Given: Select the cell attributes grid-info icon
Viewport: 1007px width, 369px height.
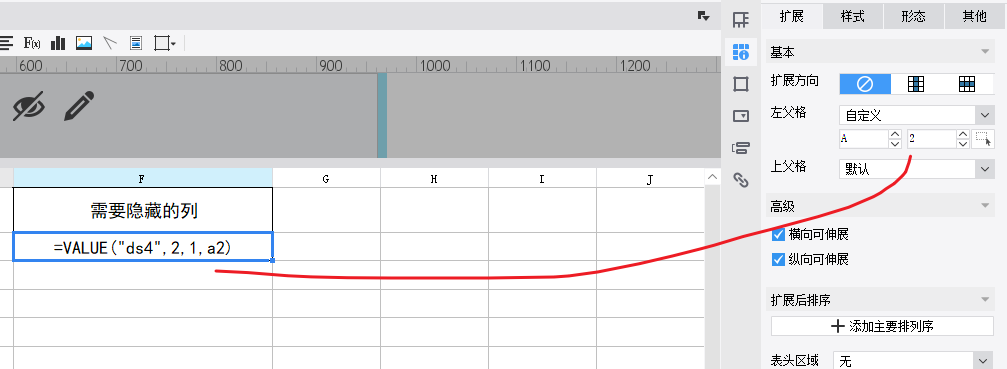Looking at the screenshot, I should (741, 52).
